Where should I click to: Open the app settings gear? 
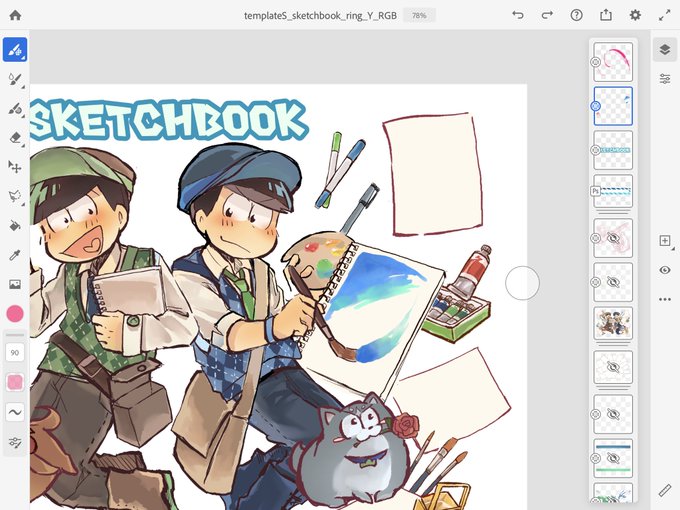click(635, 15)
